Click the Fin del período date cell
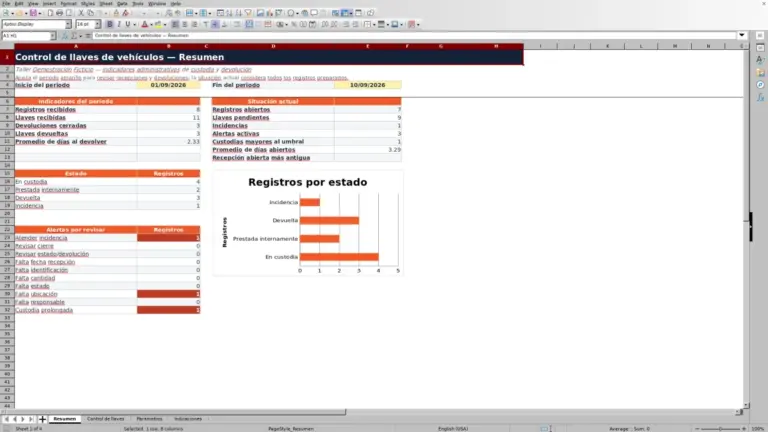Viewport: 768px width, 432px height. [x=367, y=85]
